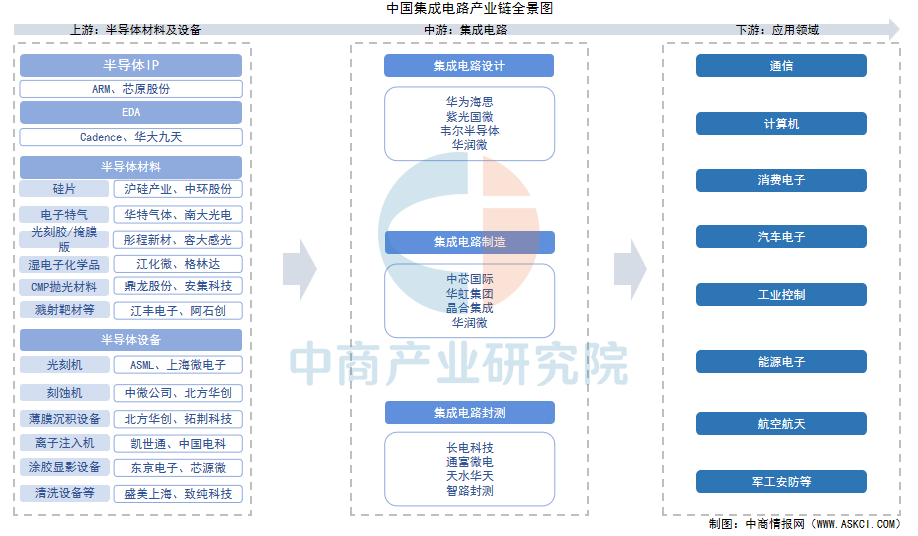Select 沪硅产业、中环股份 box

coord(178,189)
